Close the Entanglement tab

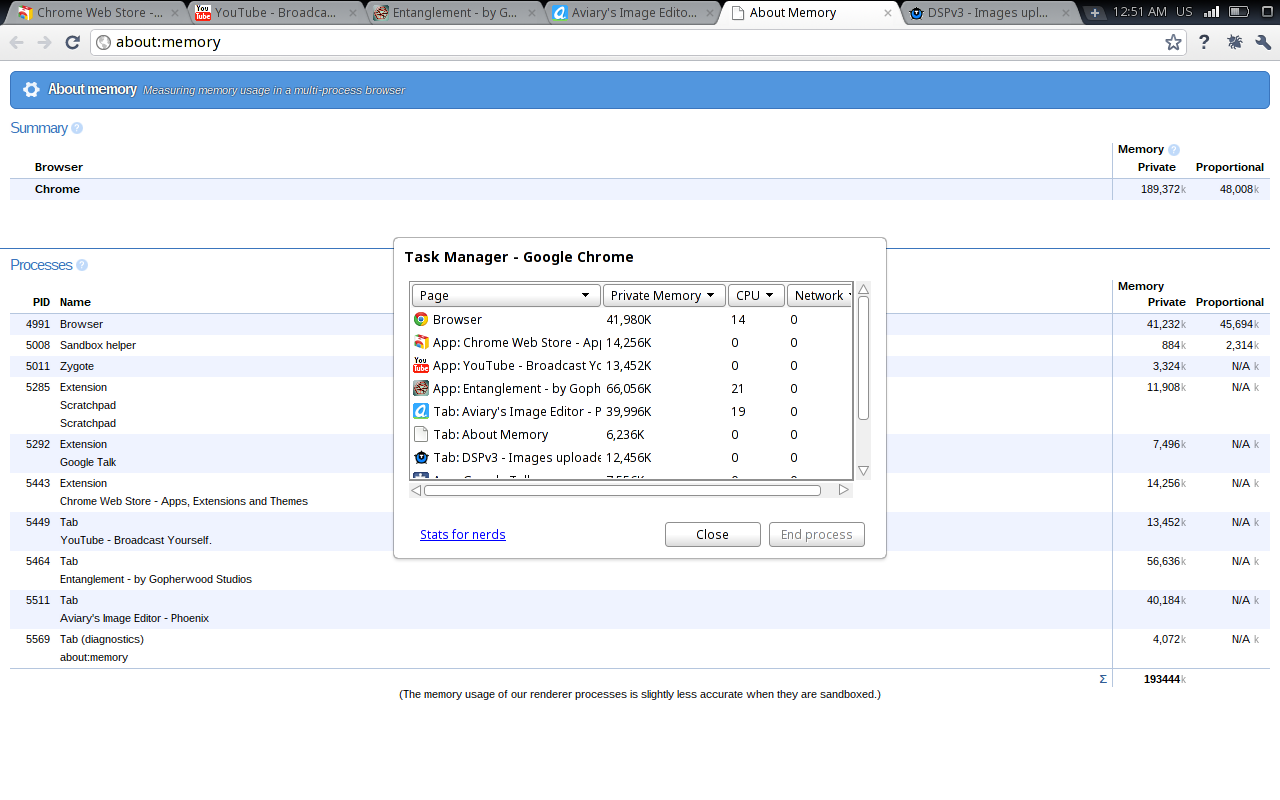pyautogui.click(x=531, y=13)
